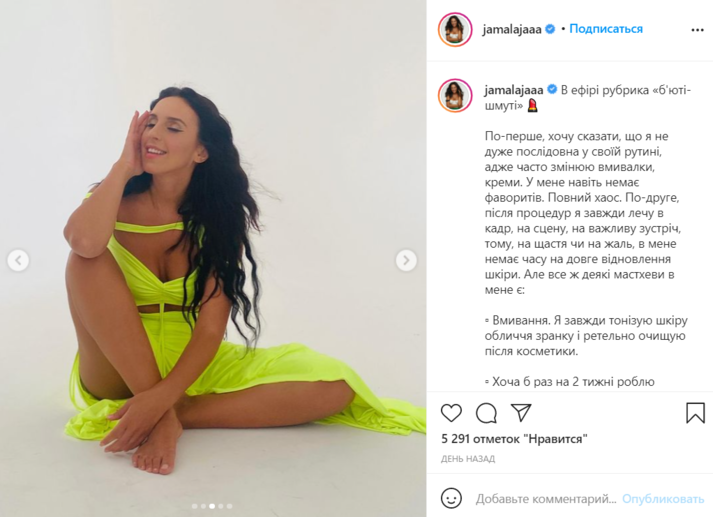Open profile avatar beside the caption
Viewport: 713px width, 517px height.
click(455, 95)
